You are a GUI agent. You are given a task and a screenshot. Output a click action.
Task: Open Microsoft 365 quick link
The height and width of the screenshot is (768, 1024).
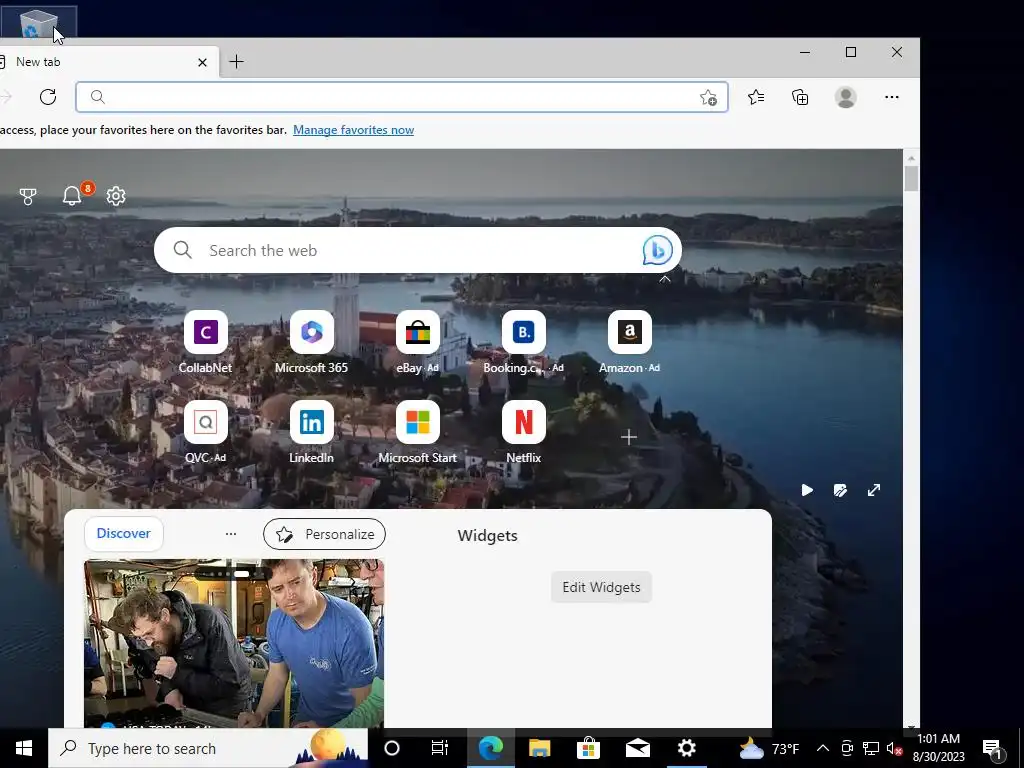(x=312, y=342)
